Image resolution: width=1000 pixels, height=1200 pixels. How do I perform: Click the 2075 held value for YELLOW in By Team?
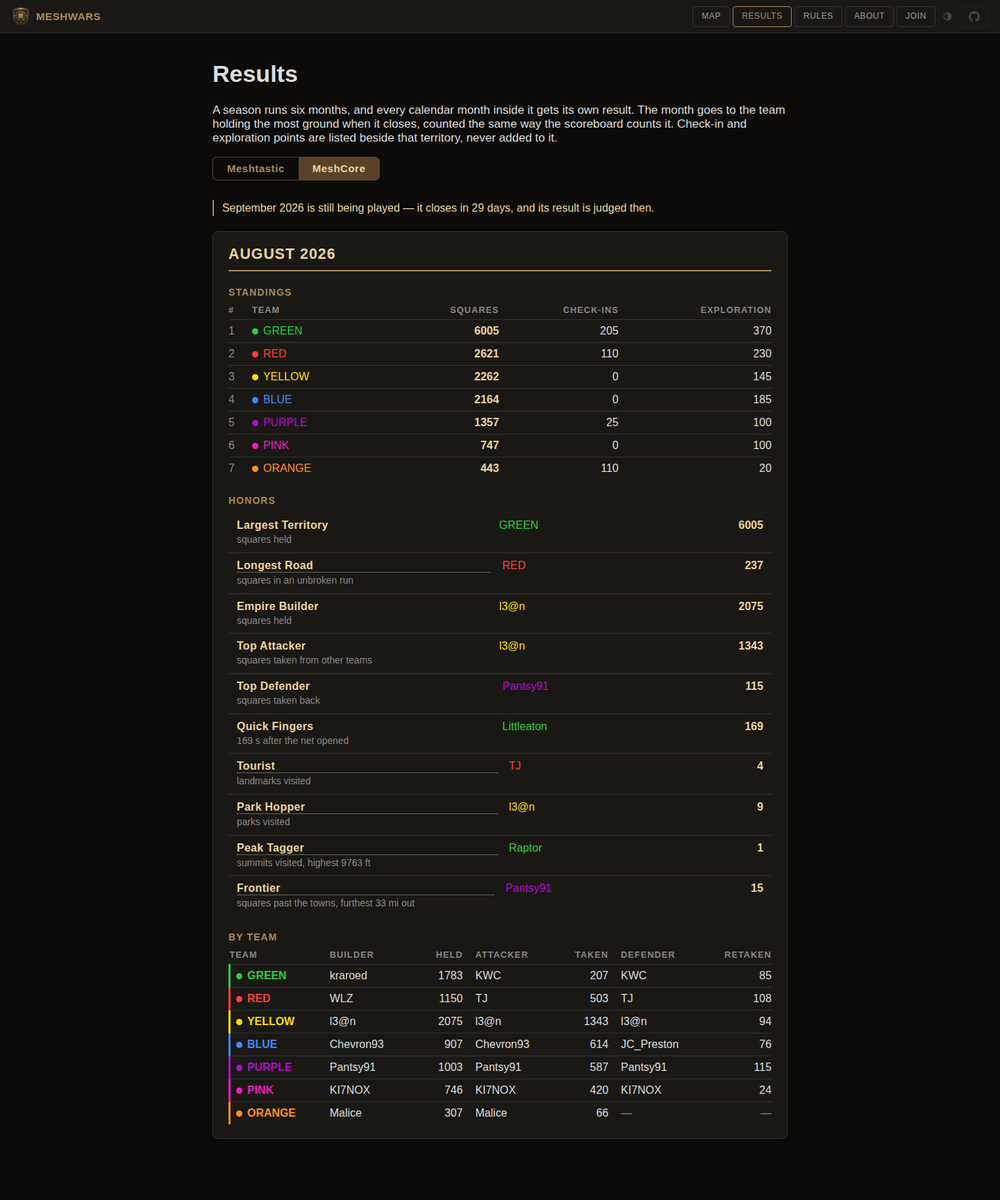click(450, 1021)
